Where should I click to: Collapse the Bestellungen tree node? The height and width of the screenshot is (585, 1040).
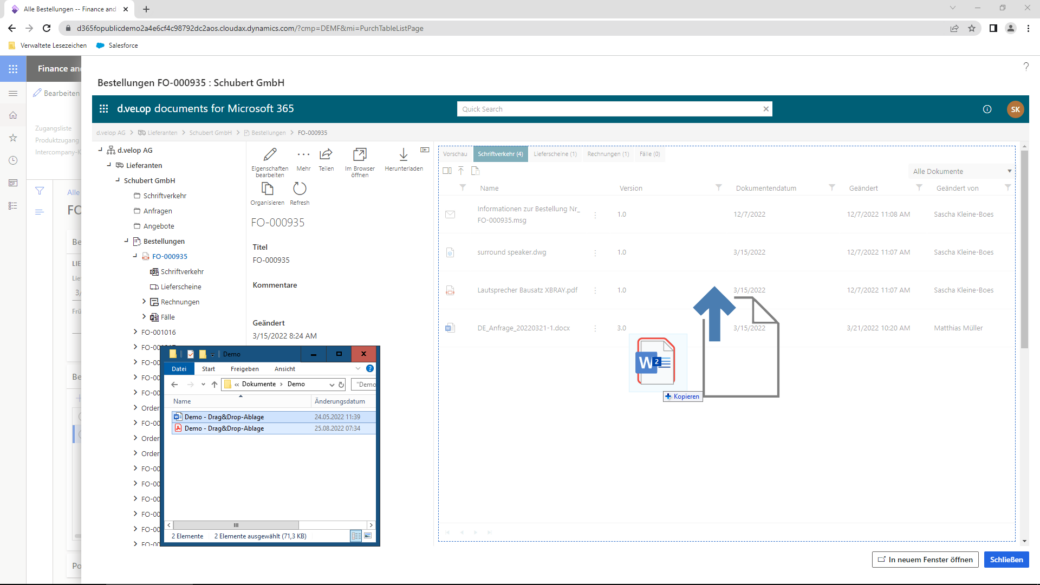(x=127, y=241)
